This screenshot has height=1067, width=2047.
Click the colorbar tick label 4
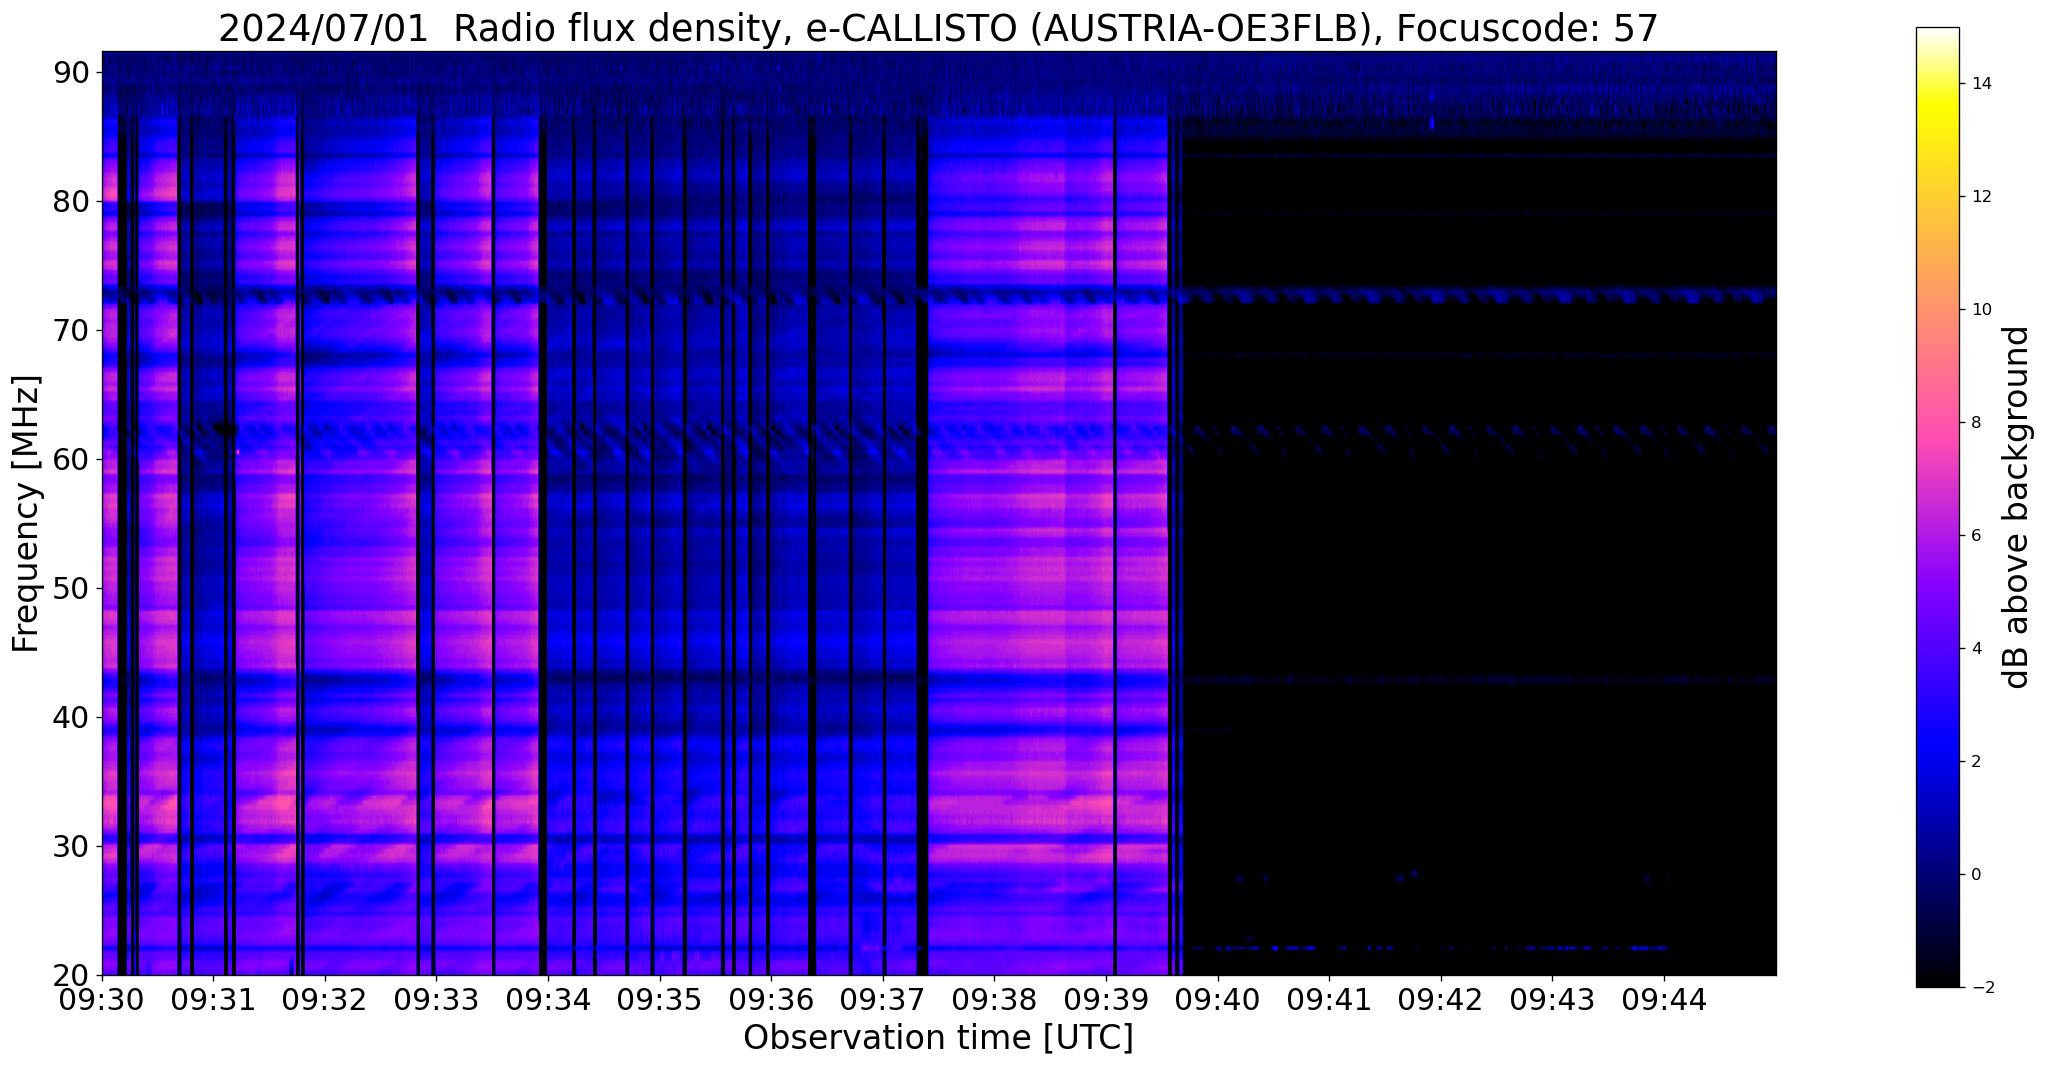(x=1974, y=649)
